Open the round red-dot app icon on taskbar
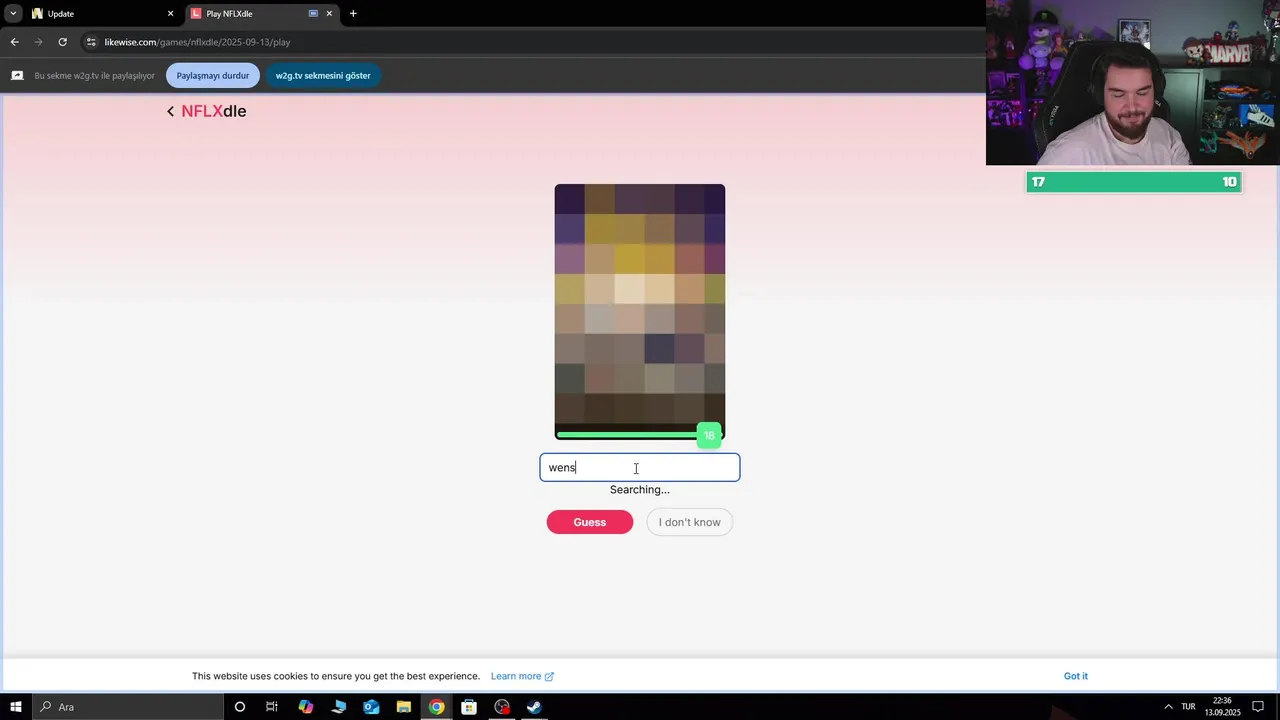 tap(502, 707)
